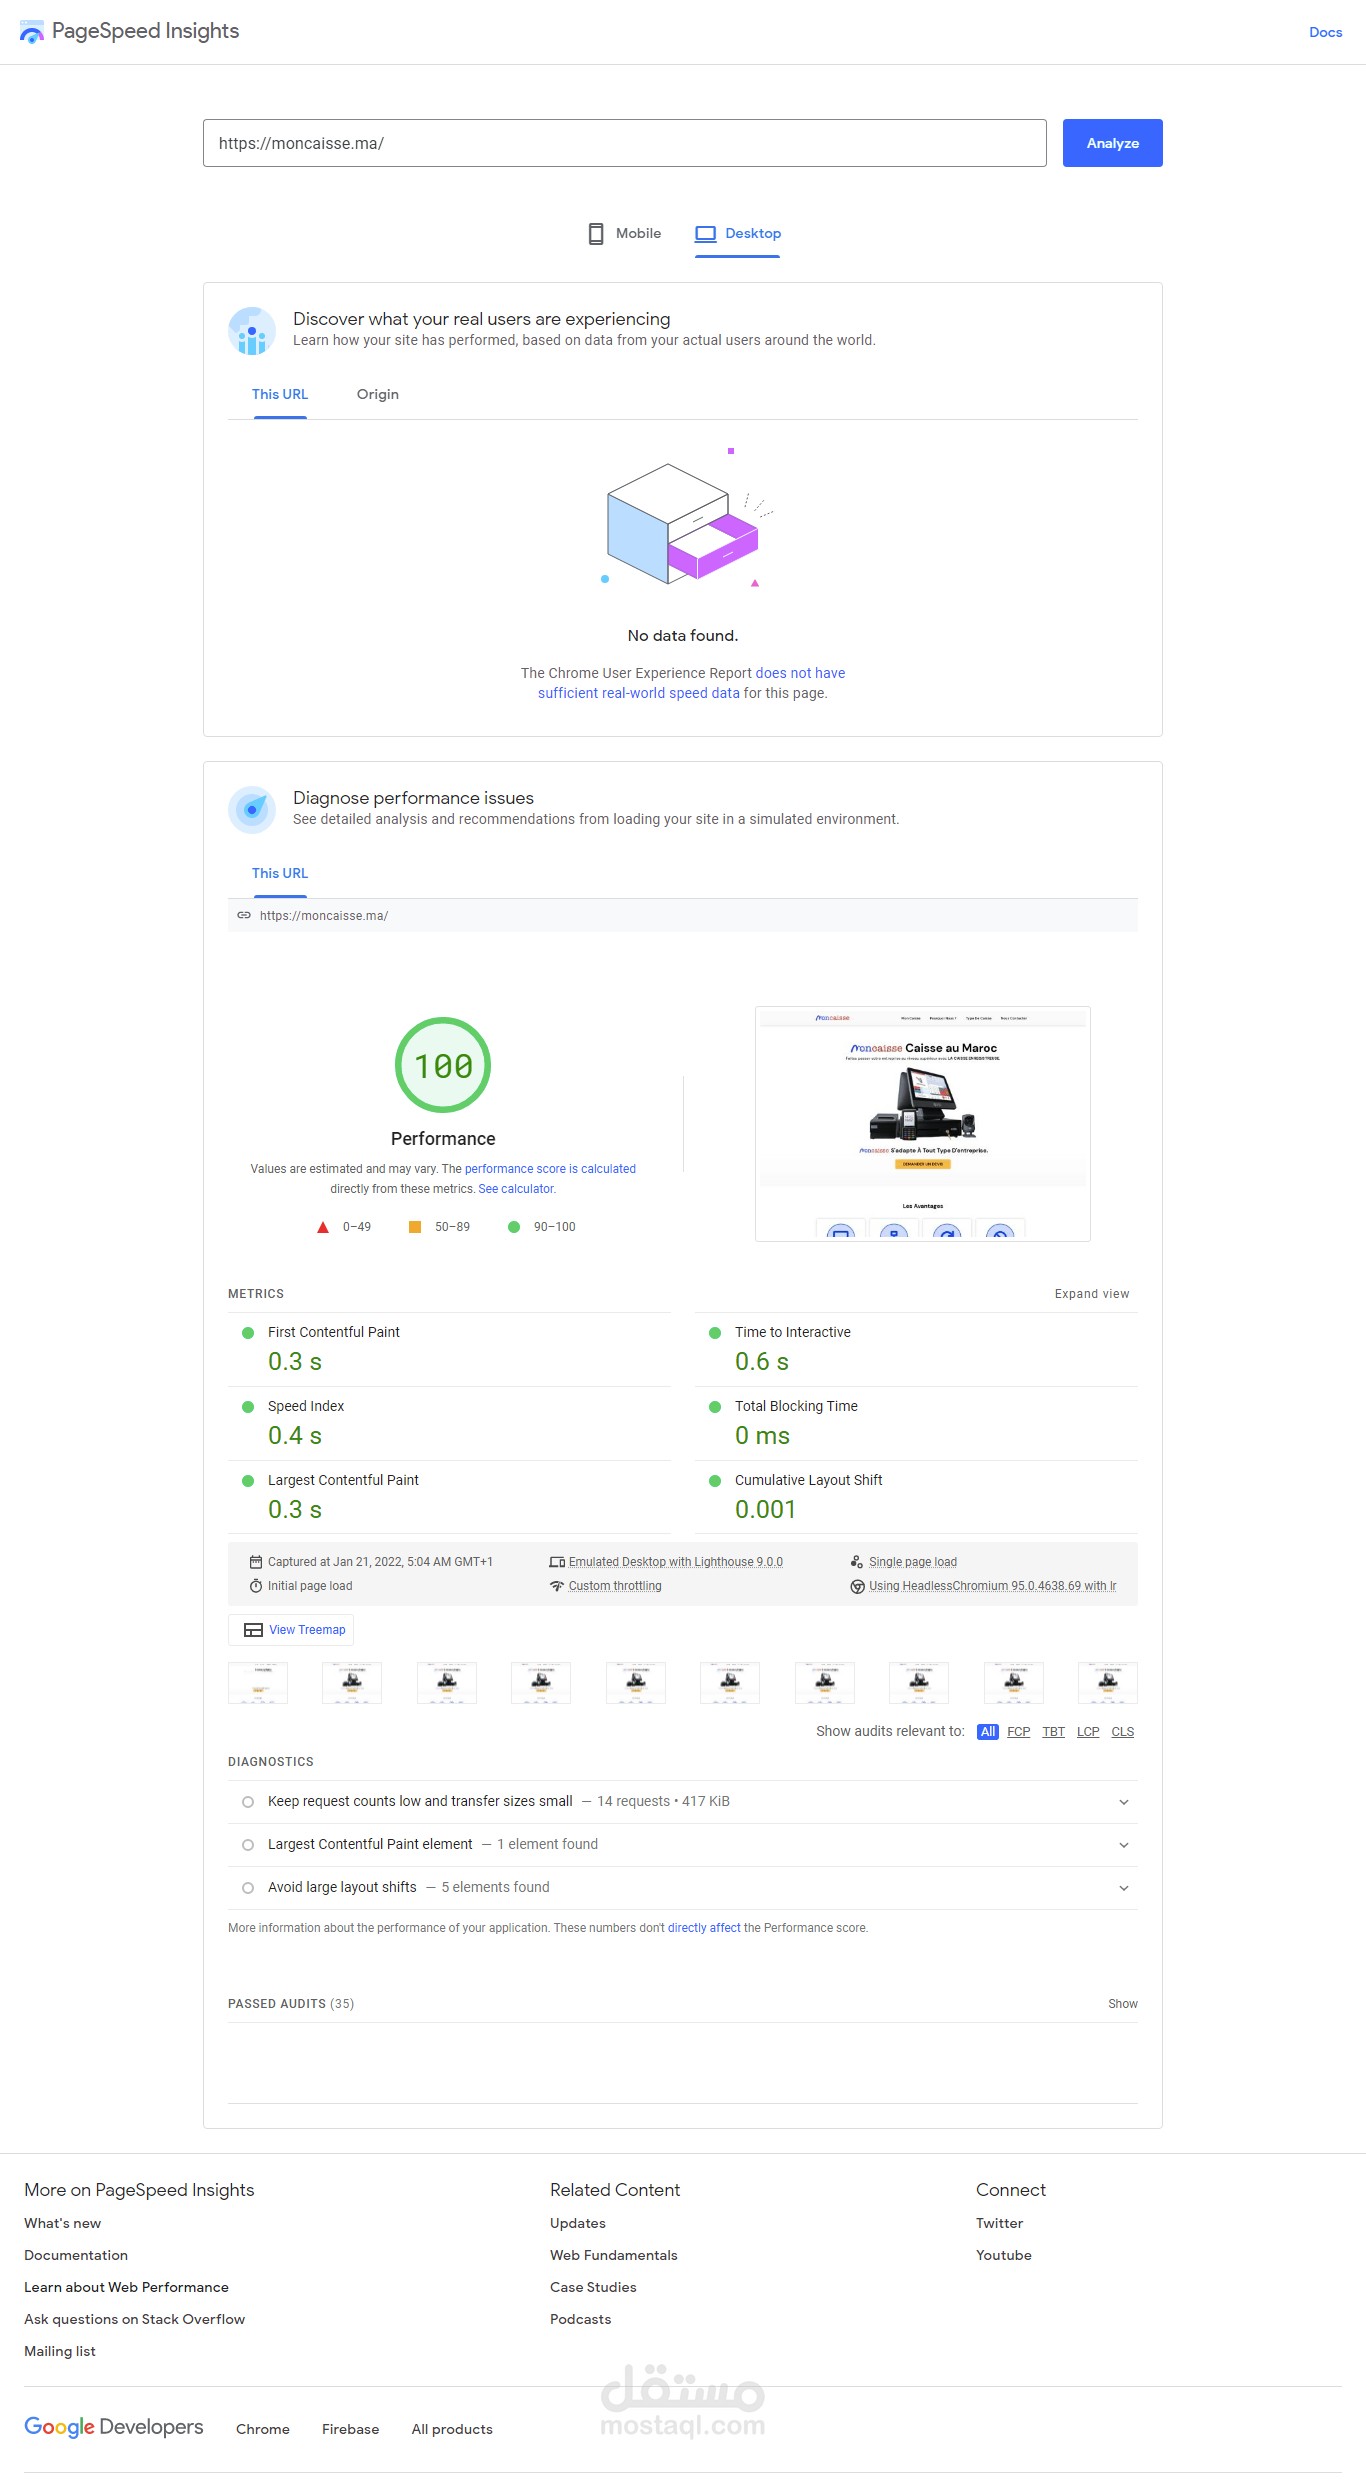Filter audits by FCP
Screen dimensions: 1366x2490
click(1018, 1732)
